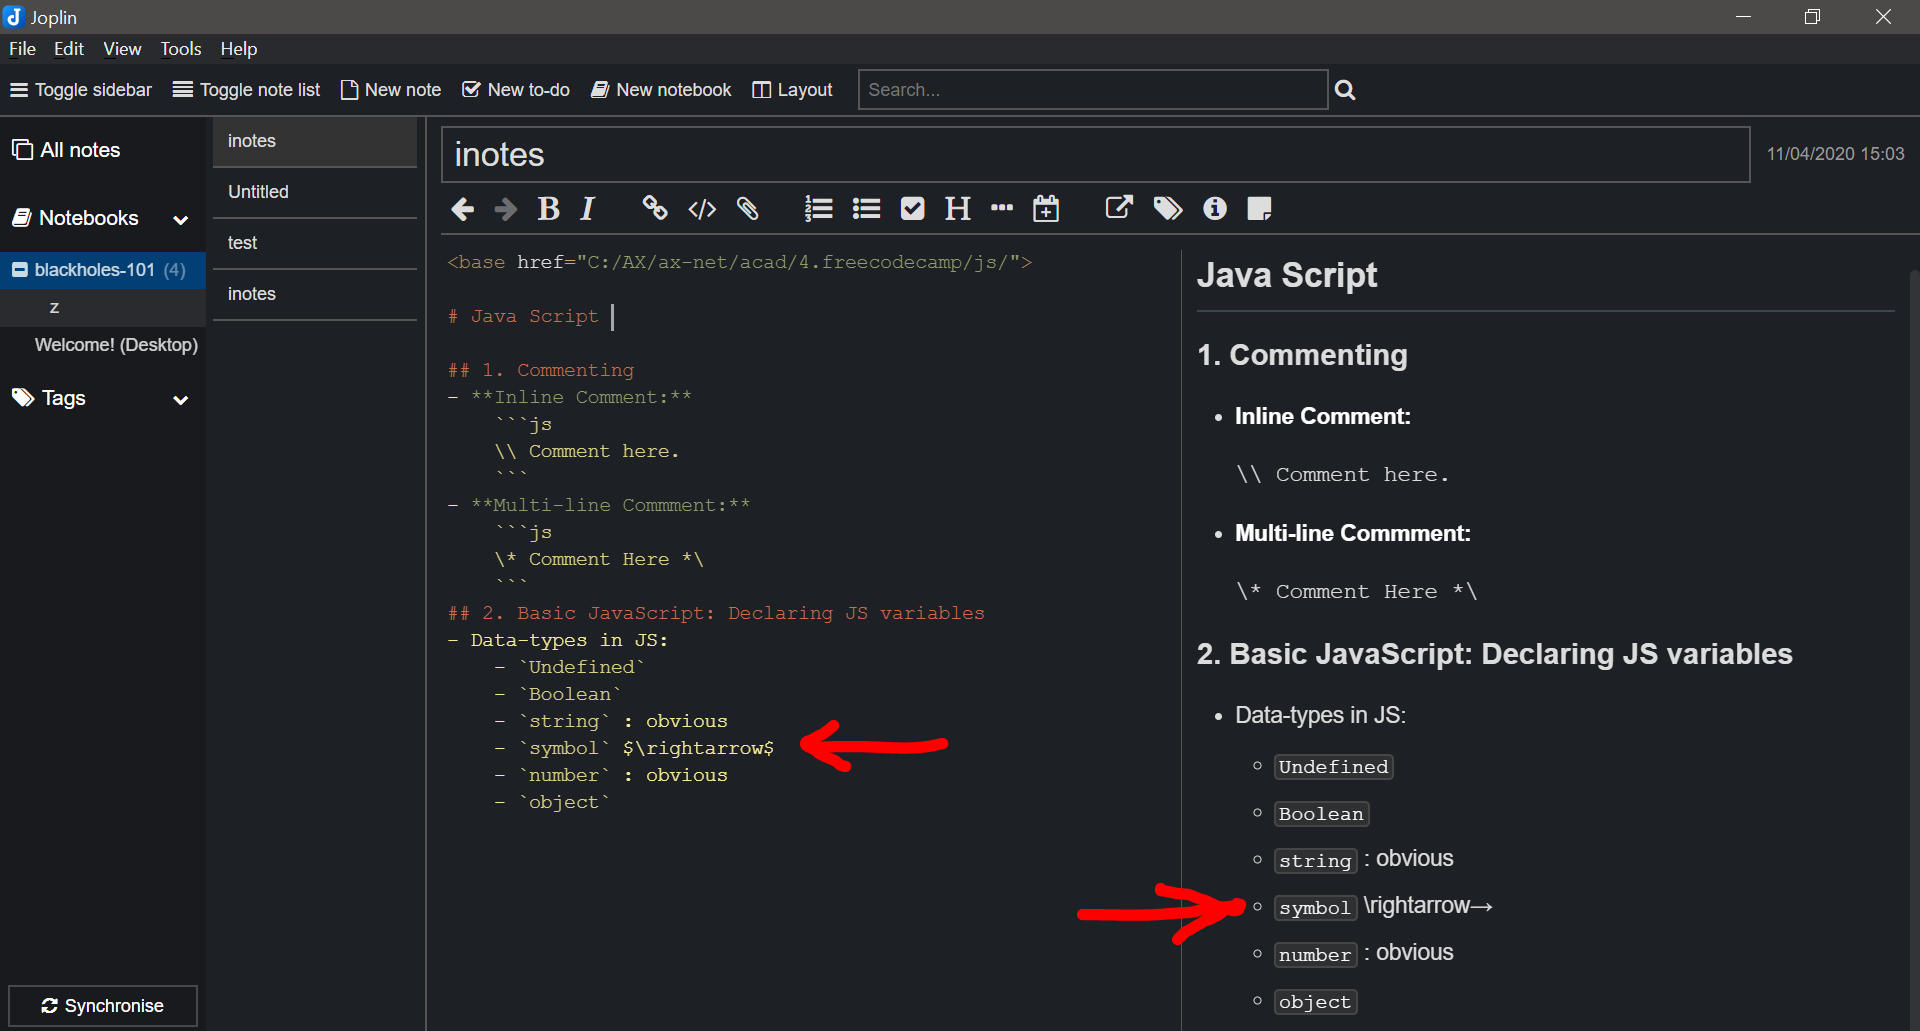Create a New notebook

(x=660, y=89)
